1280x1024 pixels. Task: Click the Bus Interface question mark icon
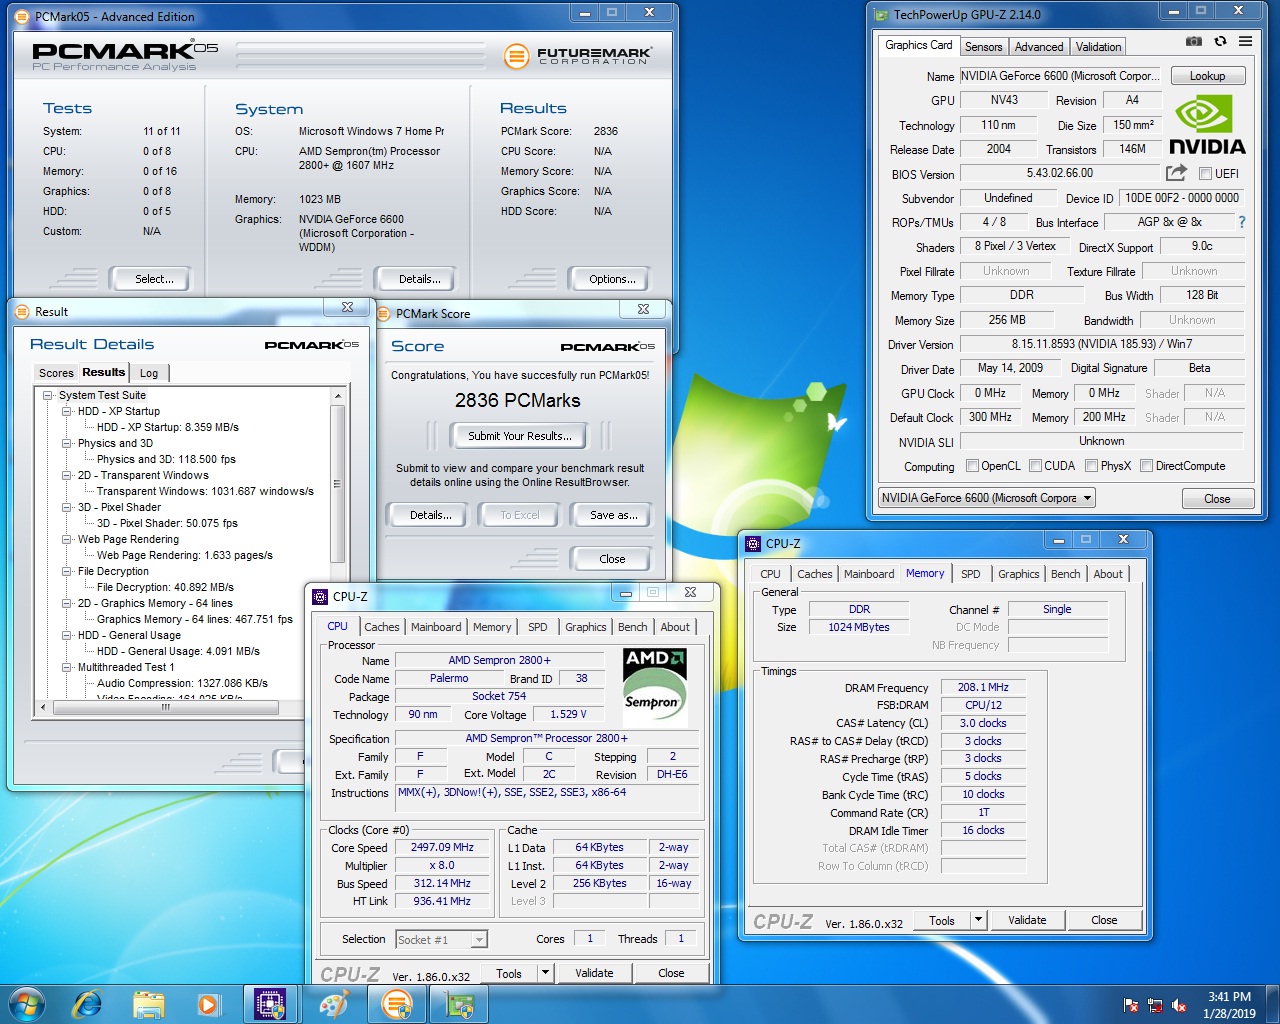click(x=1242, y=222)
